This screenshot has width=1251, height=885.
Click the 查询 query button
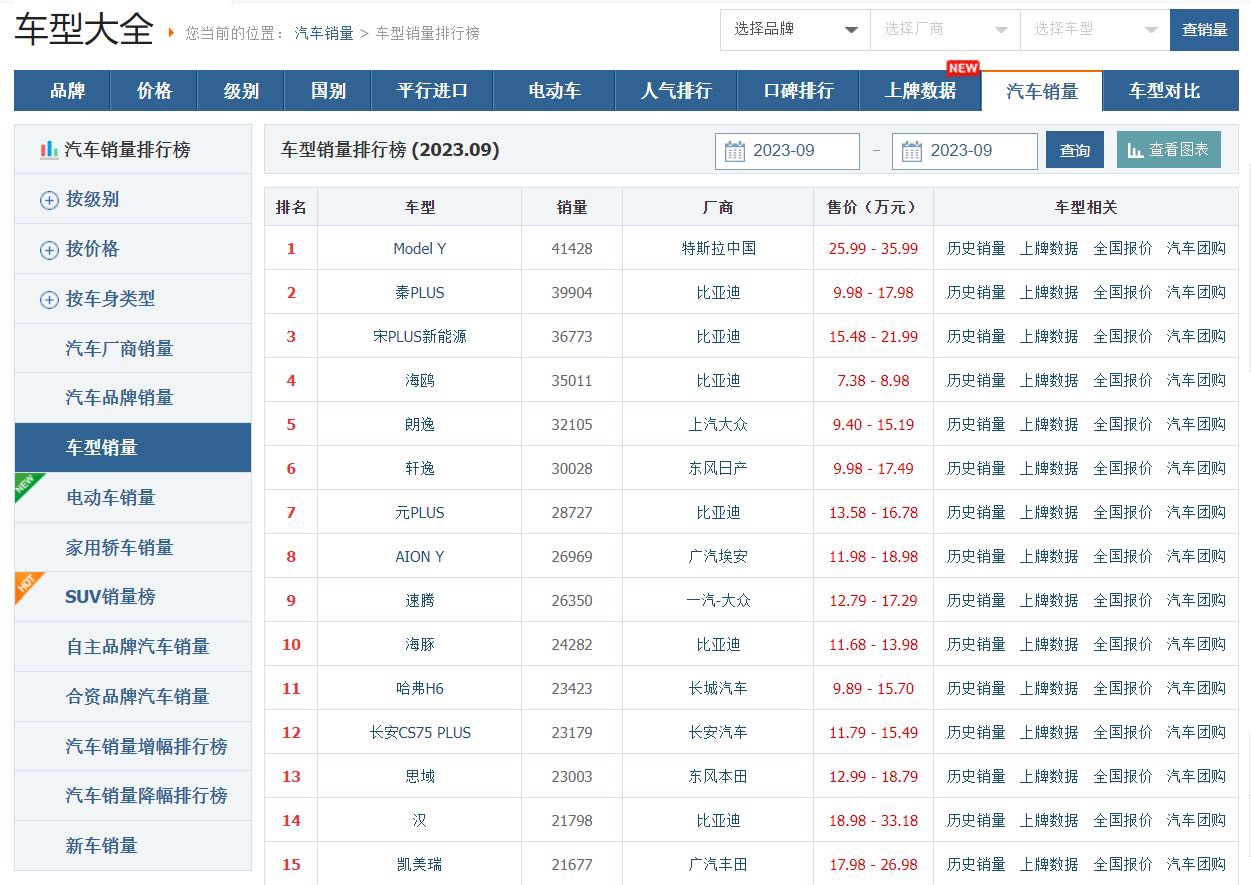point(1075,151)
